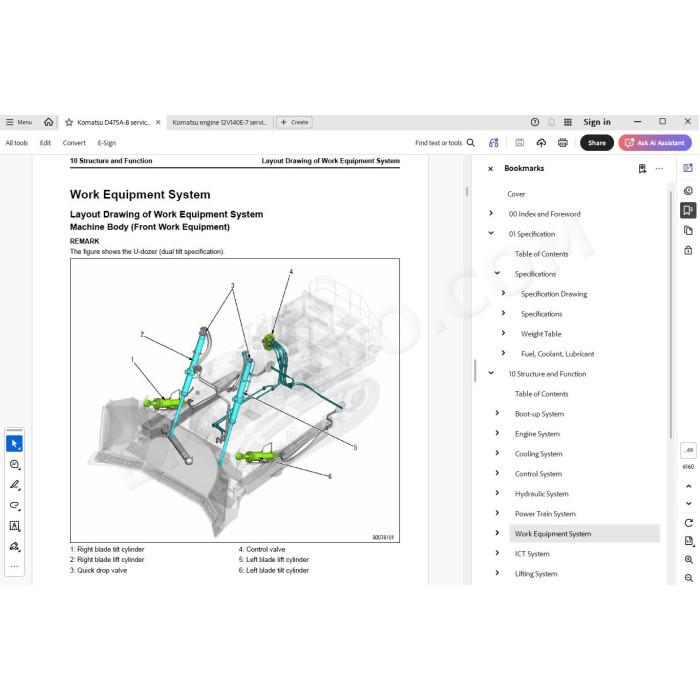Open the Home icon in the tab bar
Screen dimensions: 700x700
(49, 122)
